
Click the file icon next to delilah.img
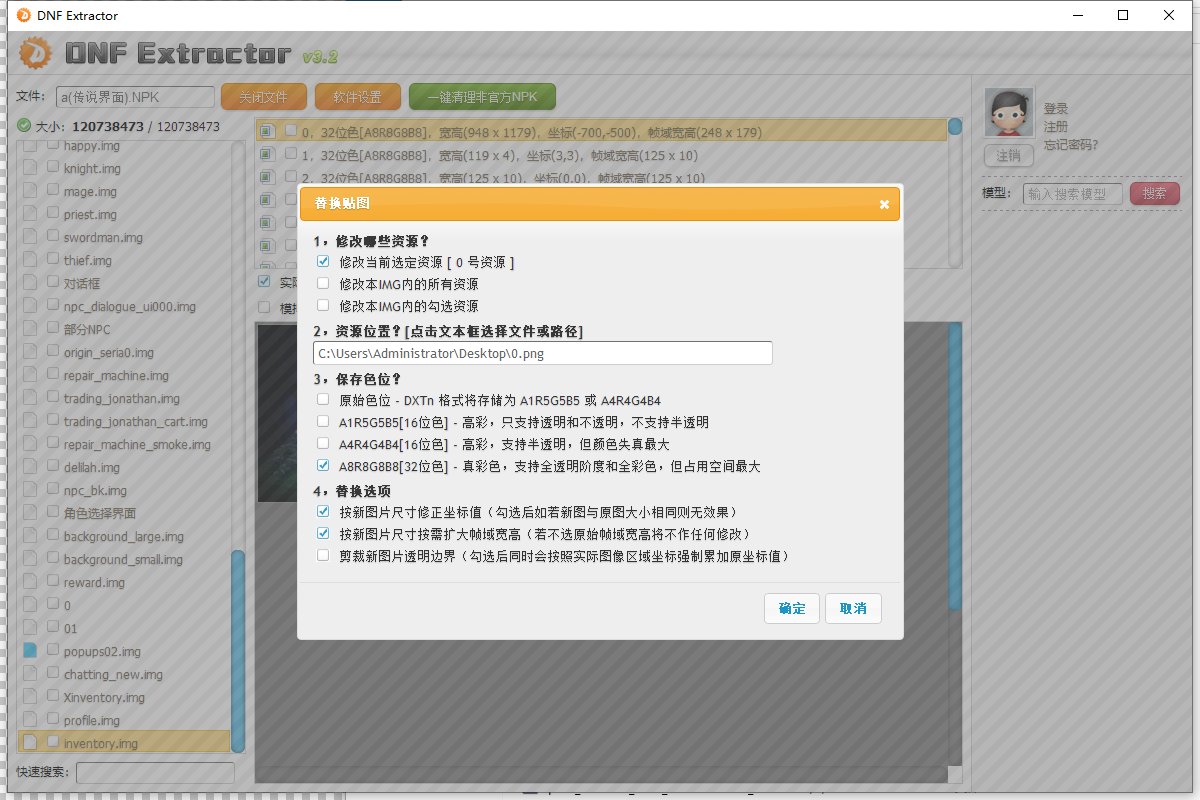click(x=30, y=467)
